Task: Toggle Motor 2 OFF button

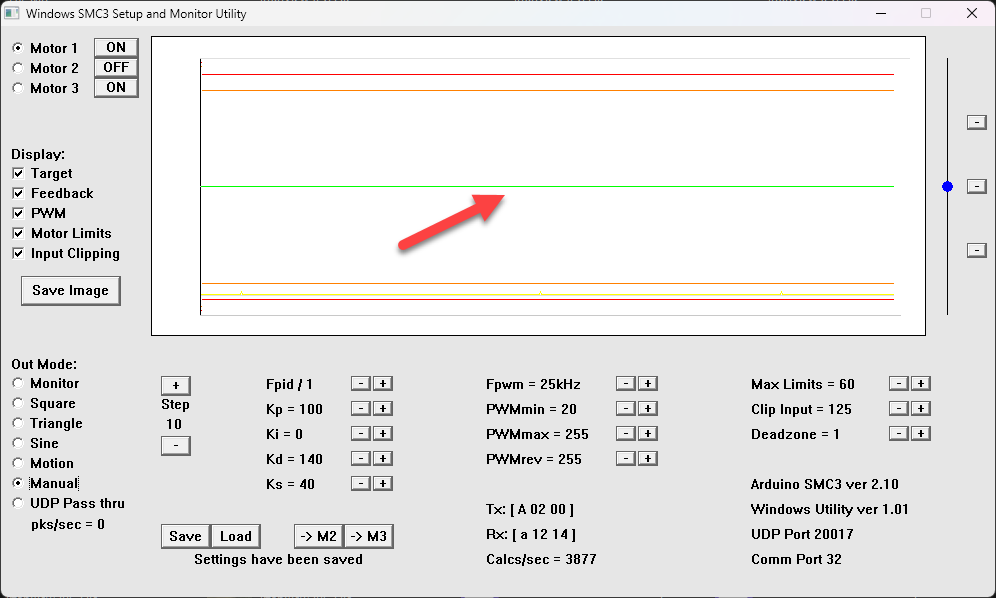Action: [x=116, y=68]
